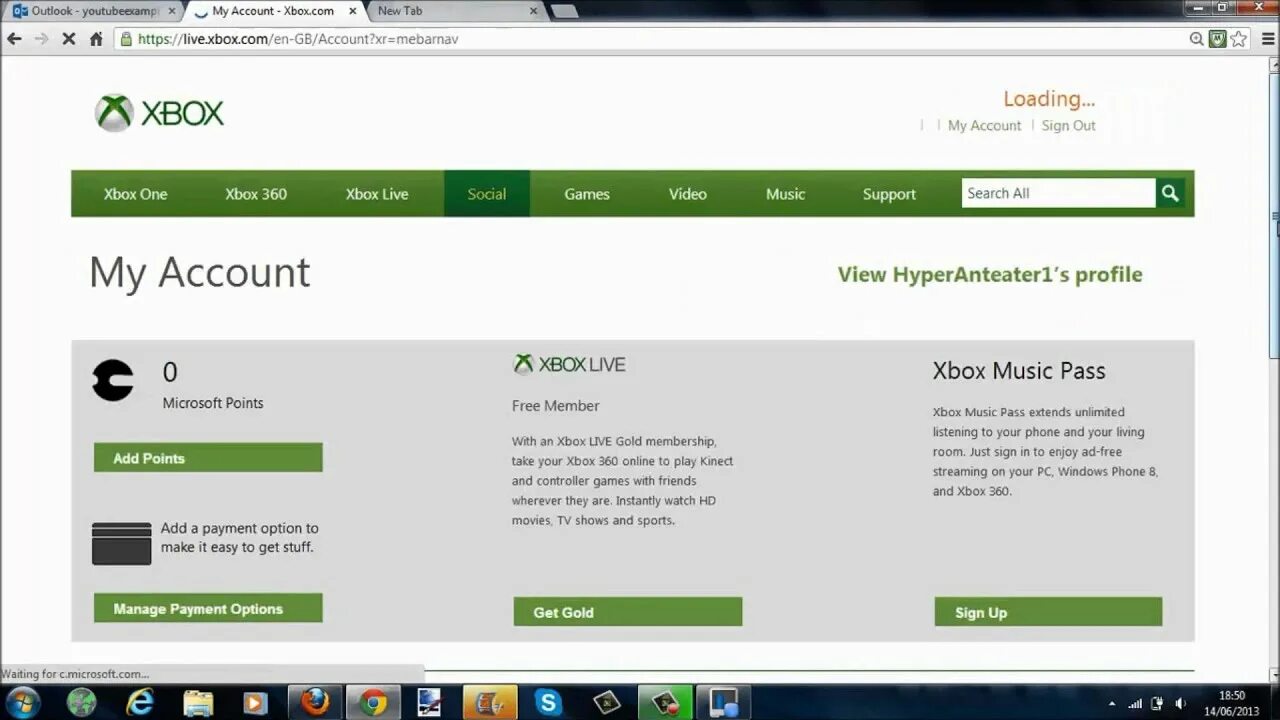Screen dimensions: 1280x720
Task: Click the magnifier search button in the green navbar
Action: click(1170, 193)
